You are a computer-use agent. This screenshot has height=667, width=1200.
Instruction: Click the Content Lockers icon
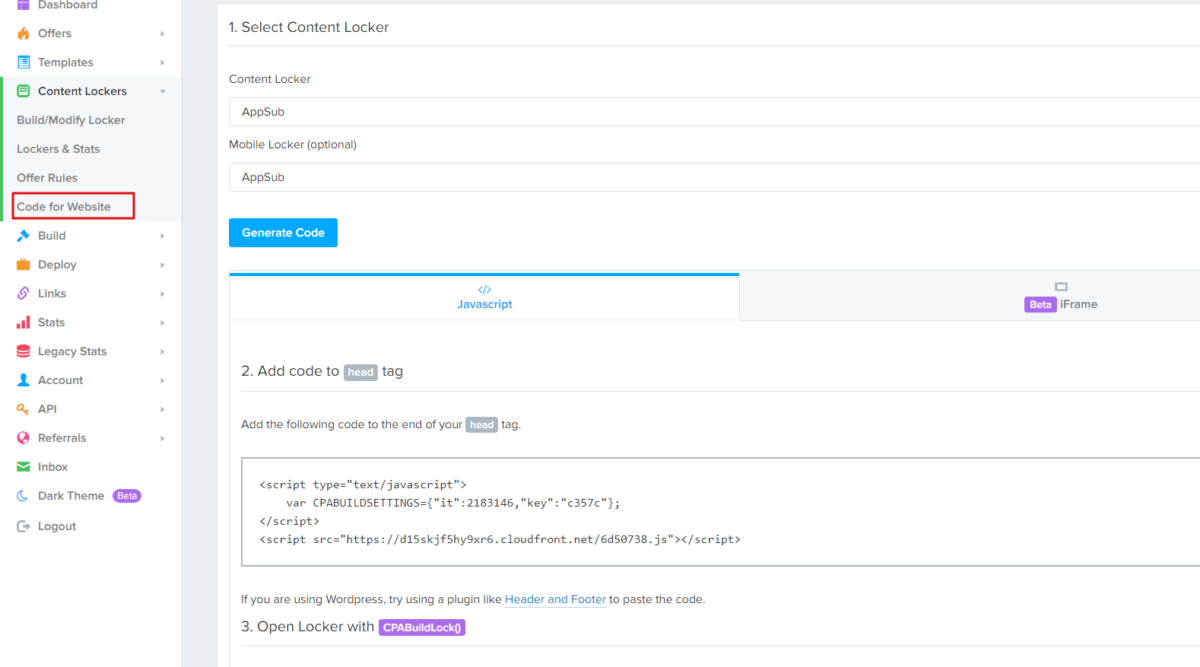23,91
